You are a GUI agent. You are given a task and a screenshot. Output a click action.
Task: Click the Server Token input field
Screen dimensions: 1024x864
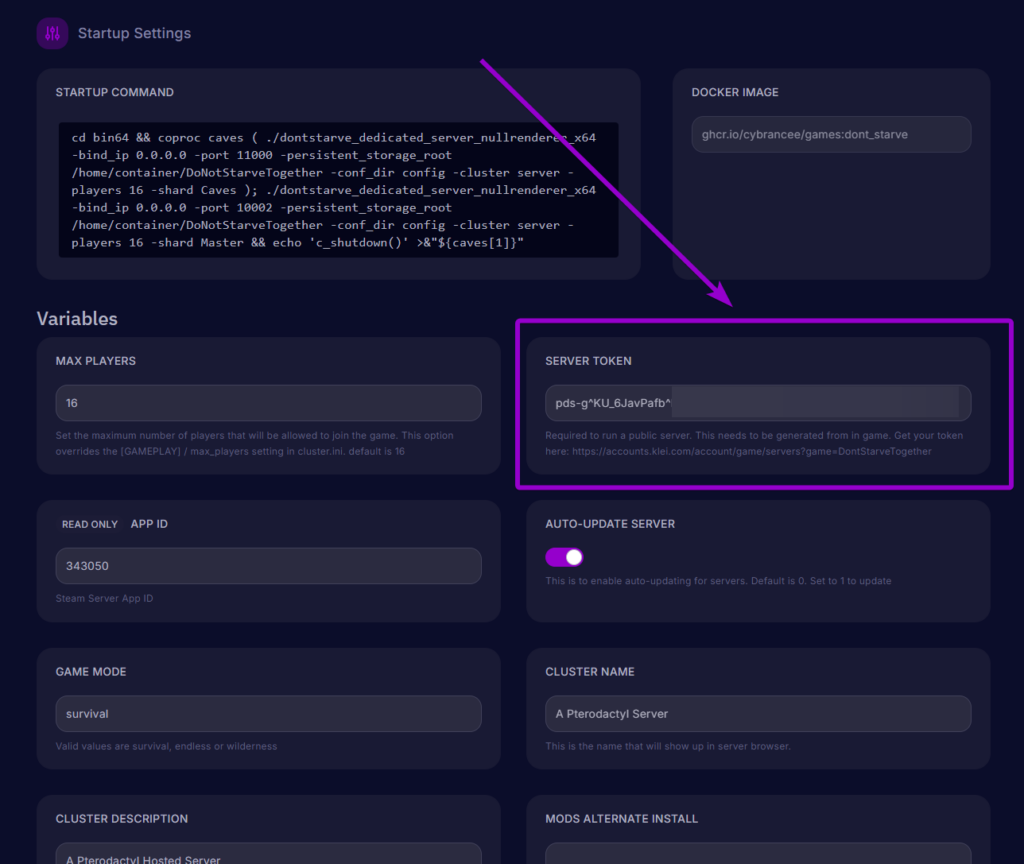click(x=758, y=403)
